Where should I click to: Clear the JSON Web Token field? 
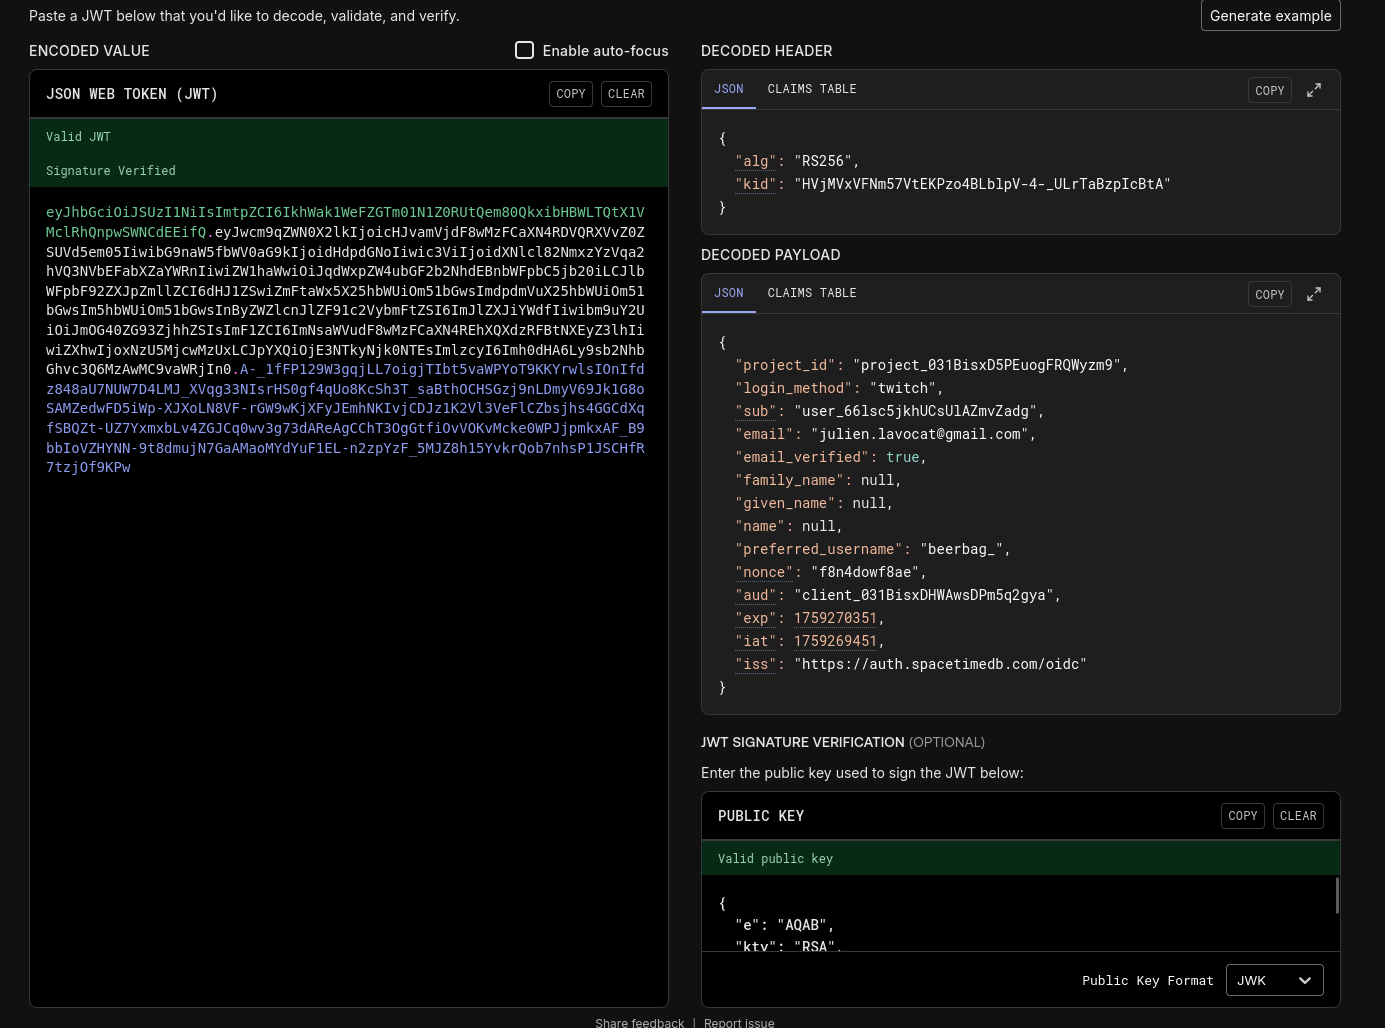pyautogui.click(x=626, y=94)
